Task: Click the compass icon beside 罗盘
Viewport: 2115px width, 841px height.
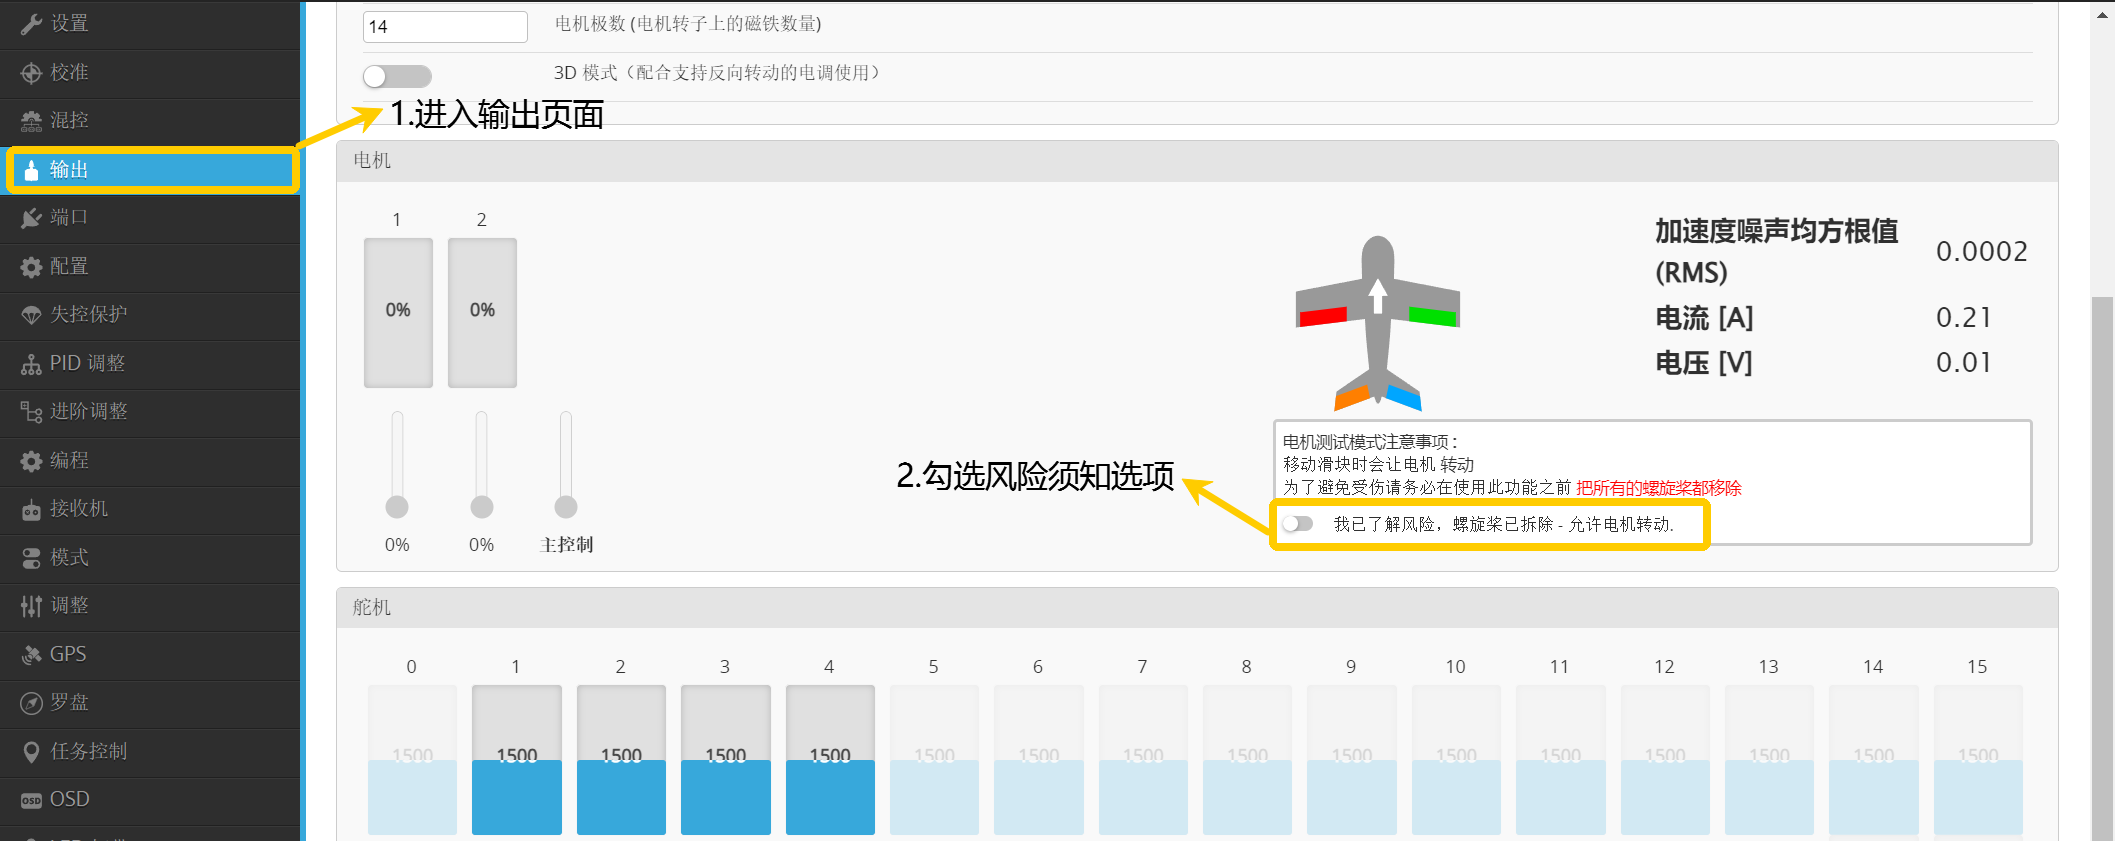Action: 31,703
